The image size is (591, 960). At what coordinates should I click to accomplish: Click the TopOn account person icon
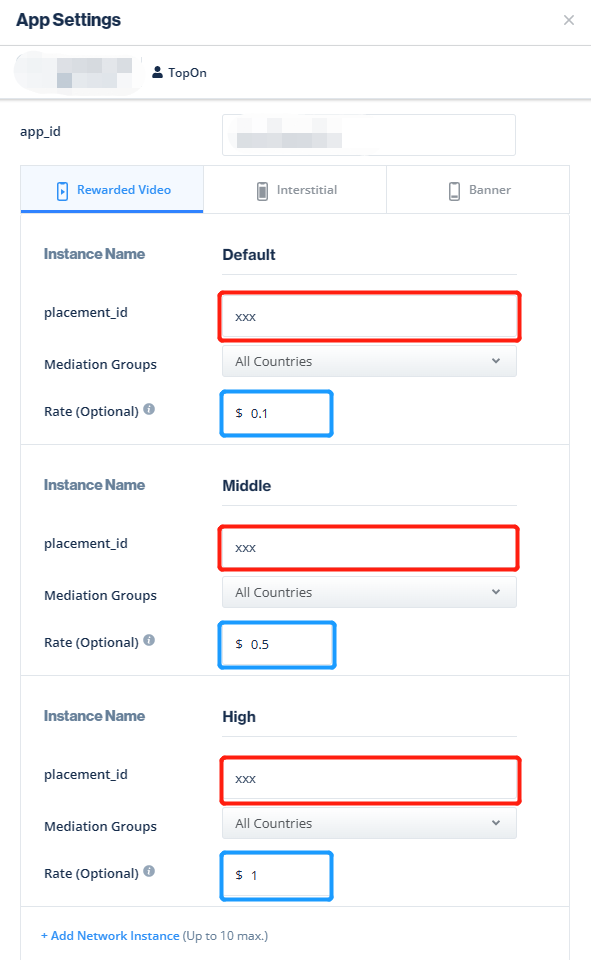click(x=155, y=72)
